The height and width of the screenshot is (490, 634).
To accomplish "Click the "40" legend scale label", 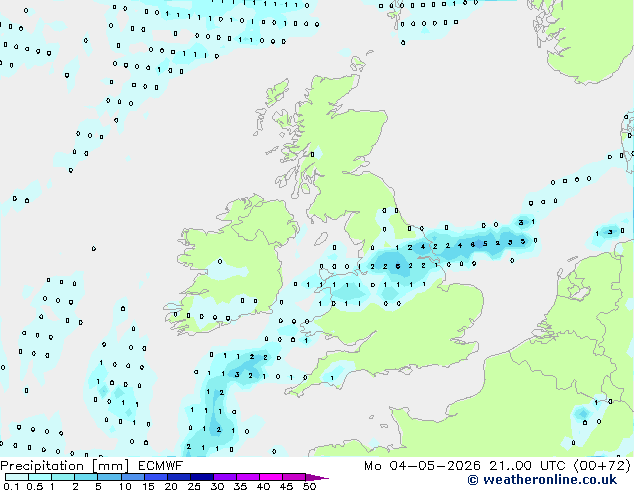I will coord(263,486).
